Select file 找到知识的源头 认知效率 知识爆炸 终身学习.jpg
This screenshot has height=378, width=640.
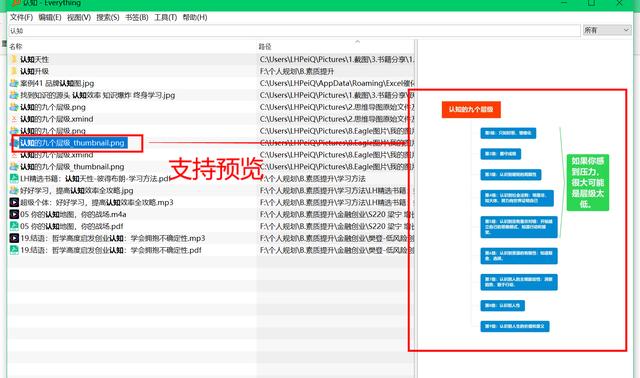pyautogui.click(x=98, y=95)
